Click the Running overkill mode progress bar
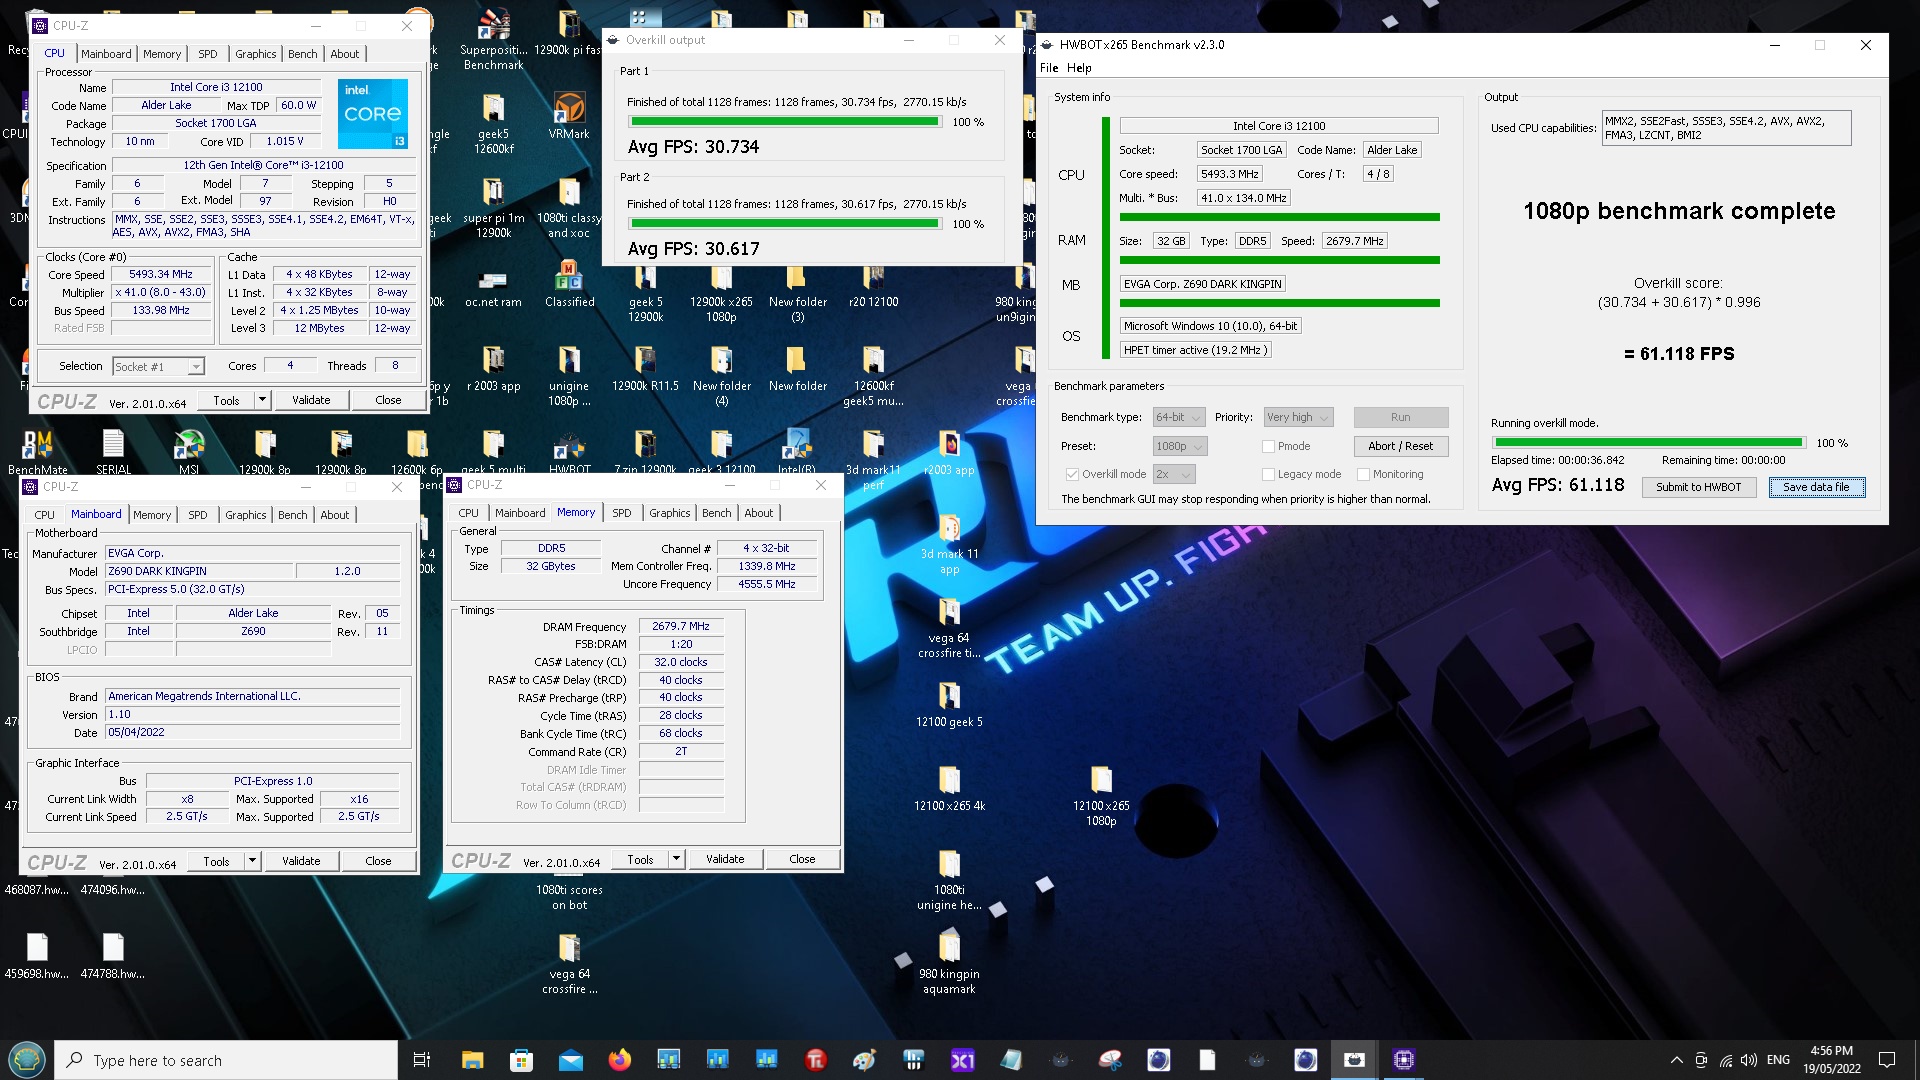 tap(1648, 443)
